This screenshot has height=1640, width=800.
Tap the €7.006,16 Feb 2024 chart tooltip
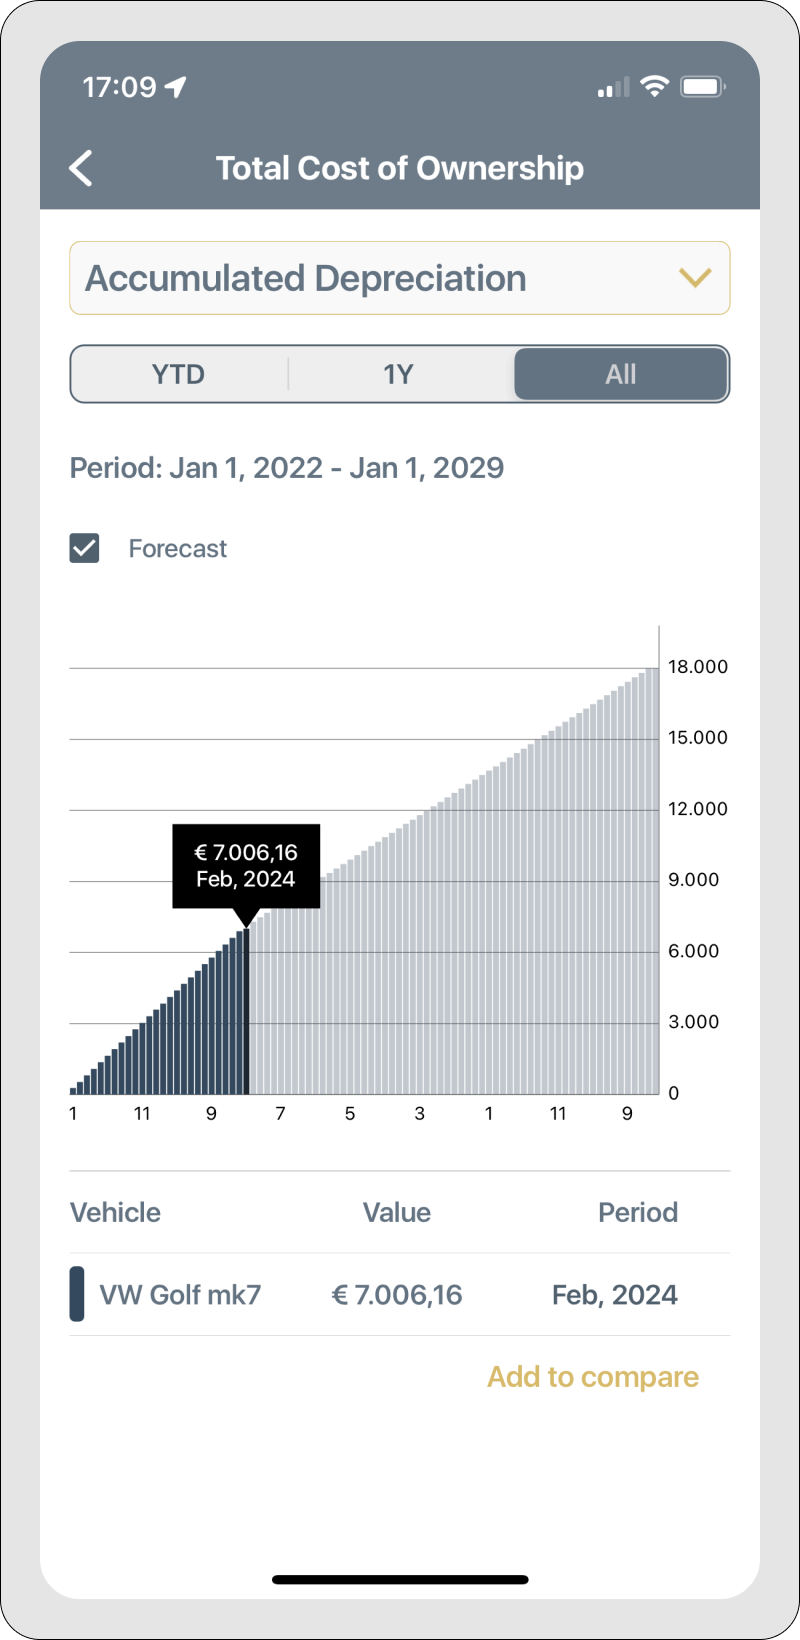[246, 865]
